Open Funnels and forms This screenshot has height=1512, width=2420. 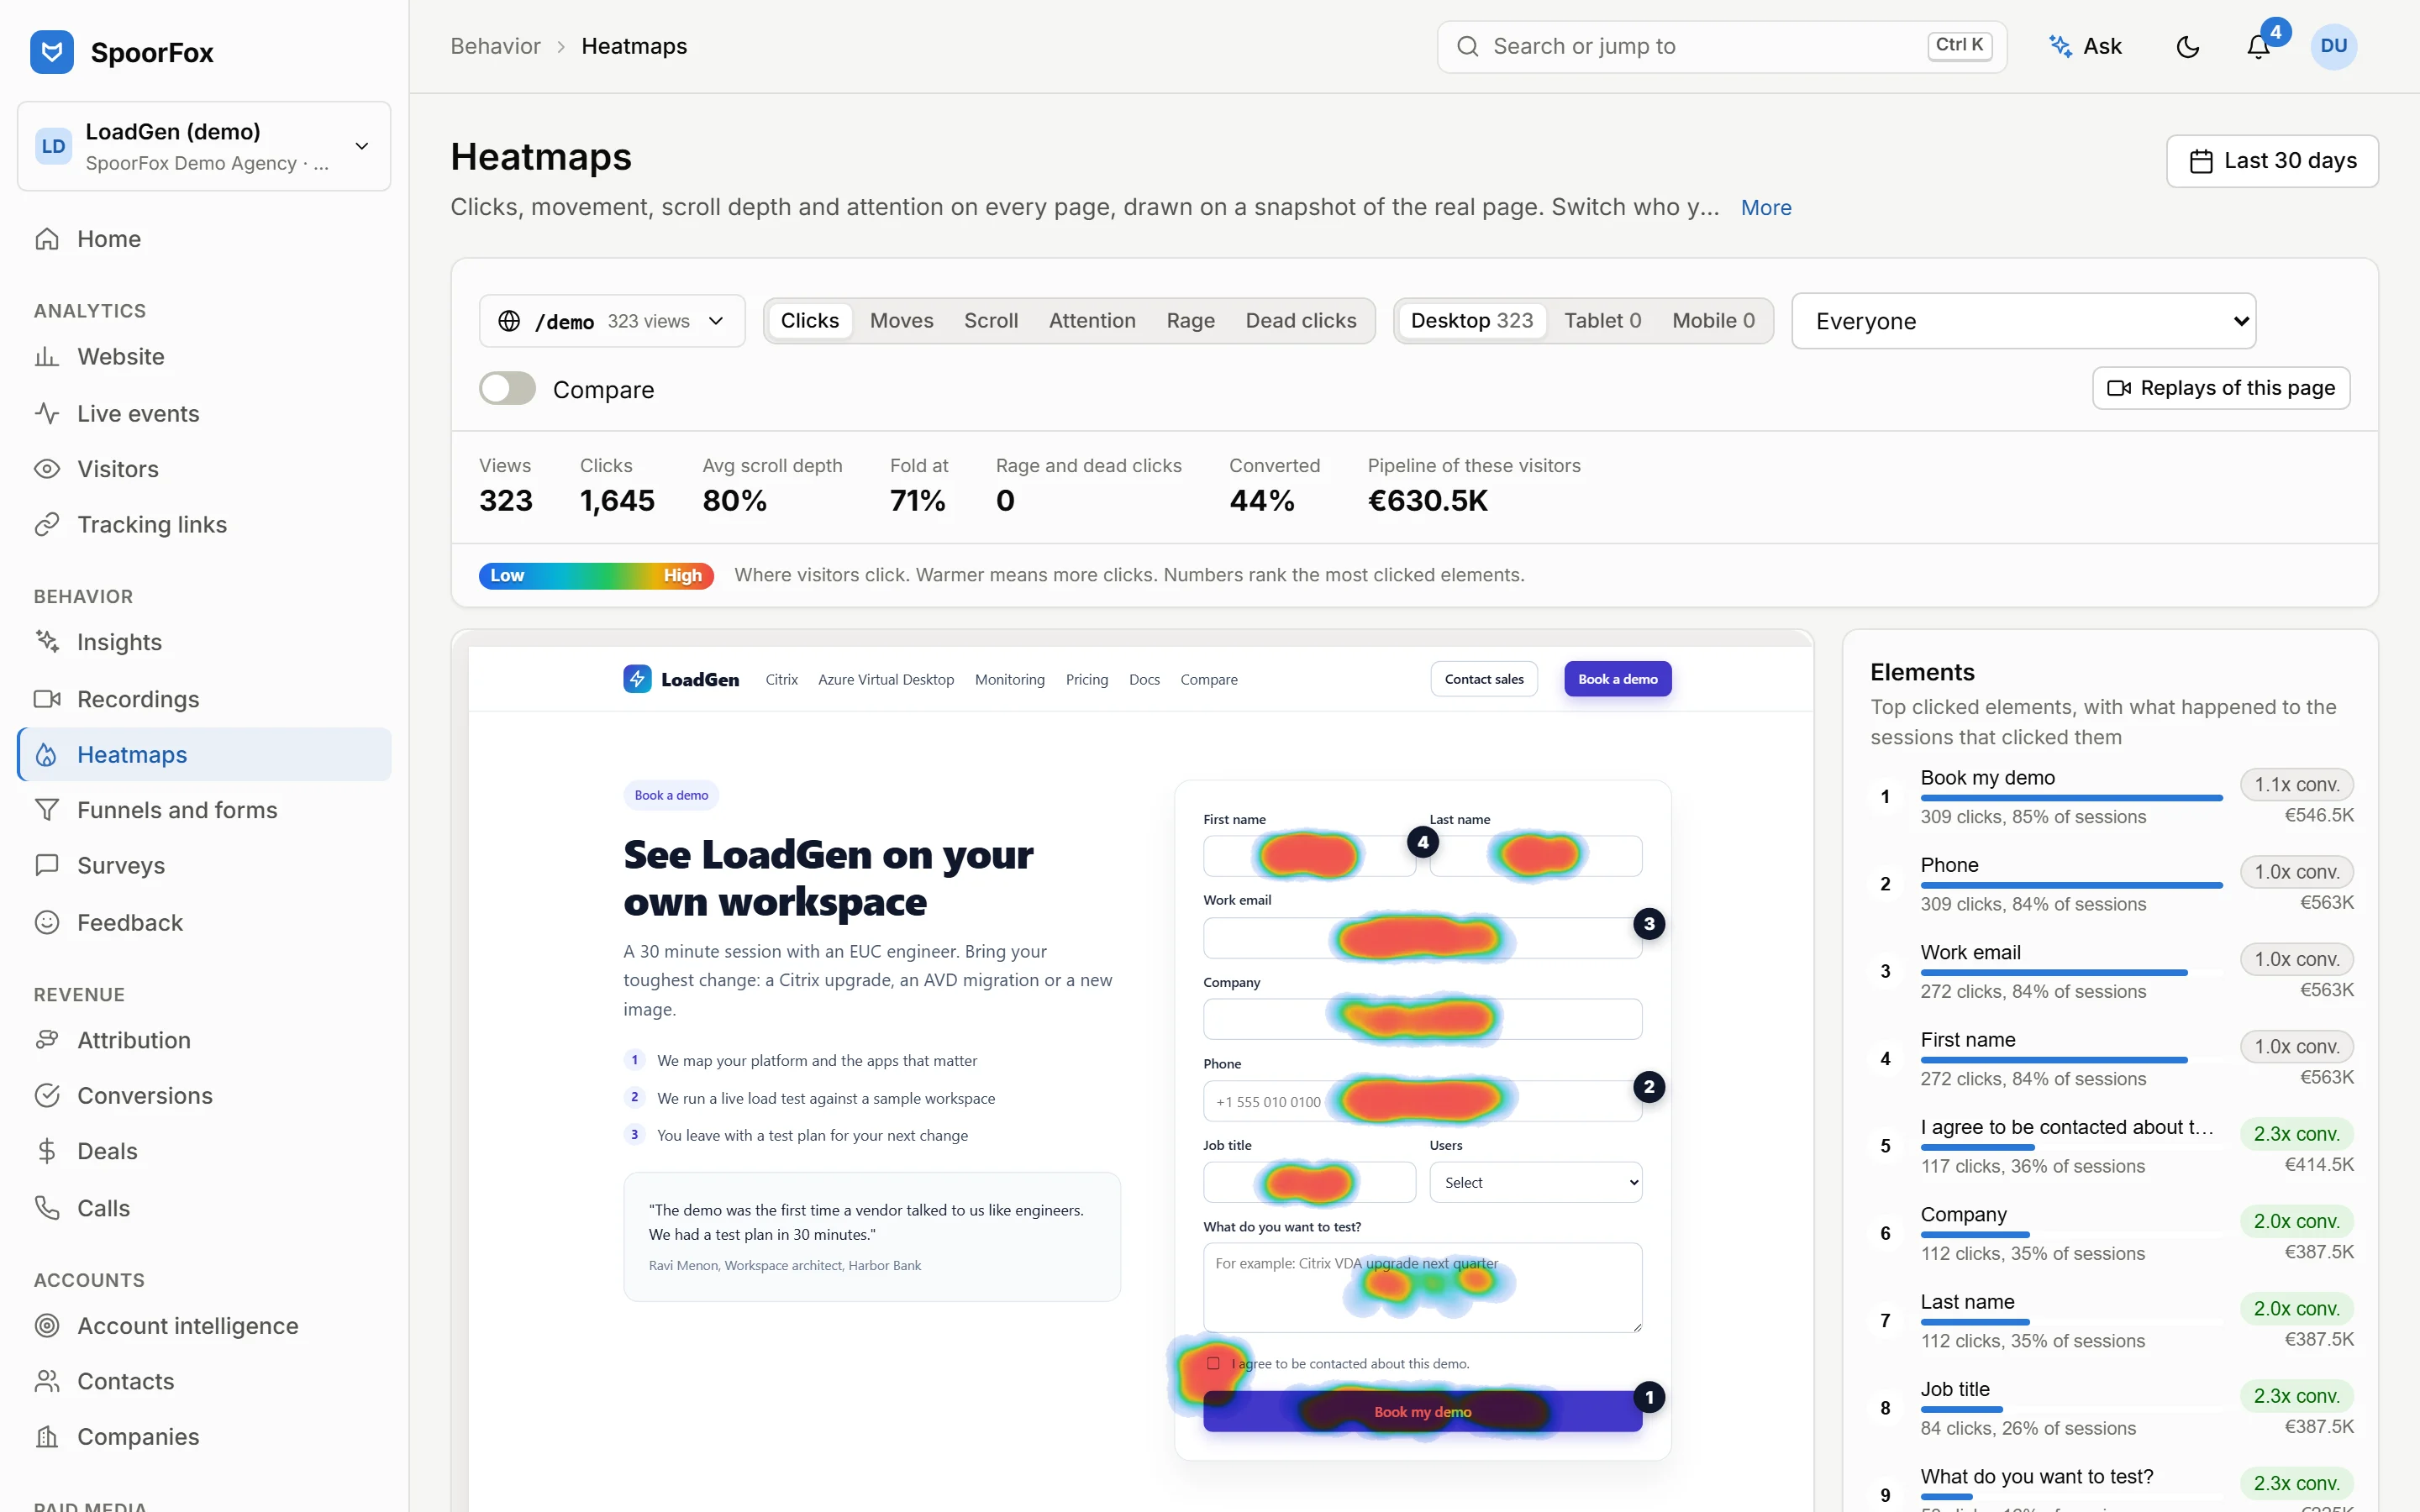coord(204,810)
